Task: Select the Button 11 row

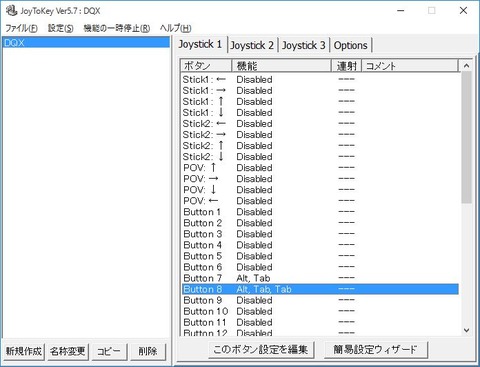Action: coord(320,322)
